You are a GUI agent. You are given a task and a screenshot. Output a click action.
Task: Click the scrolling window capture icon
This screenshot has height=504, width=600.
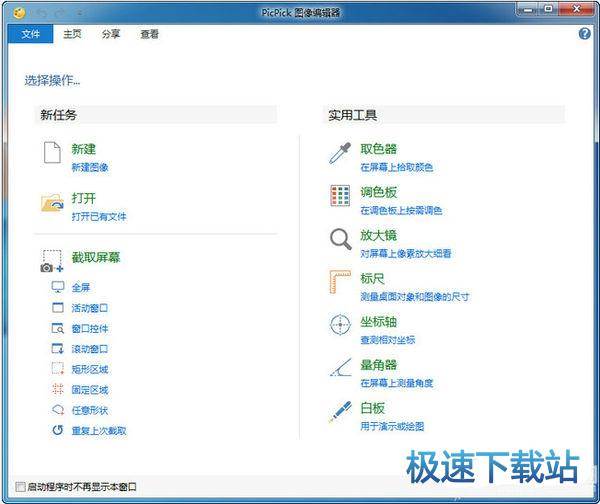[x=58, y=348]
